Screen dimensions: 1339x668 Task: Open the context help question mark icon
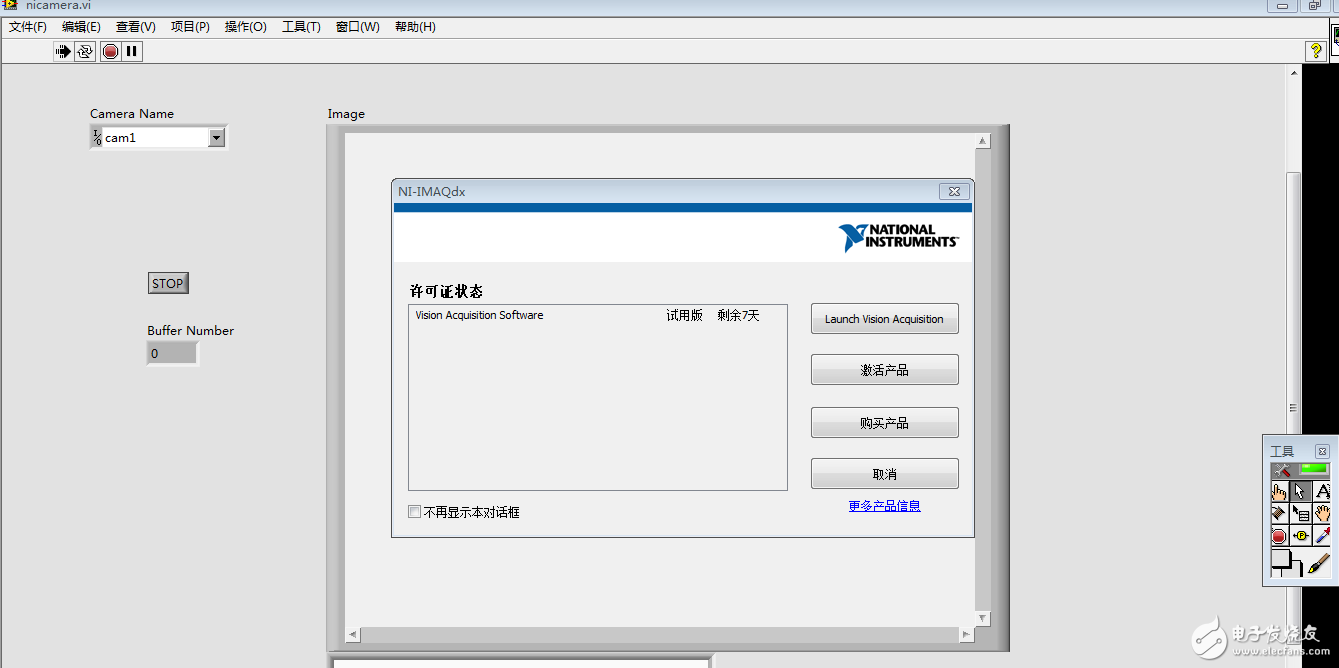pyautogui.click(x=1316, y=51)
